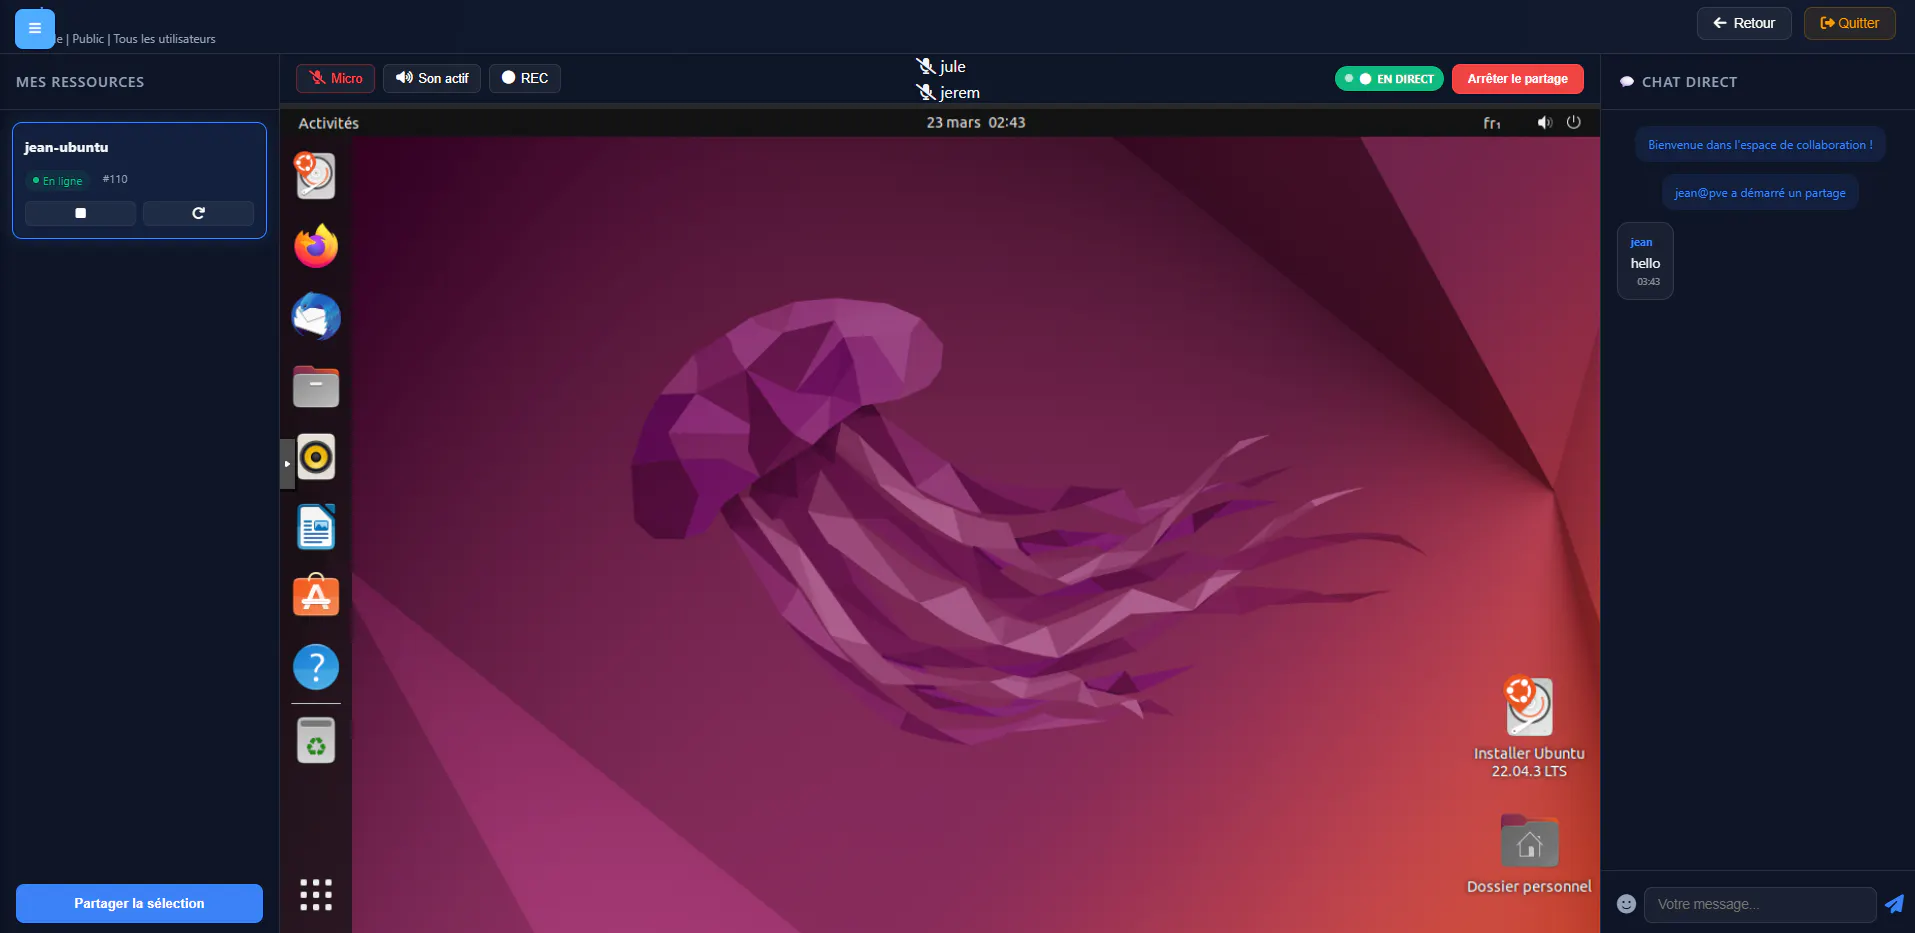The height and width of the screenshot is (933, 1915).
Task: Open Ubuntu Software from the dock
Action: click(x=316, y=596)
